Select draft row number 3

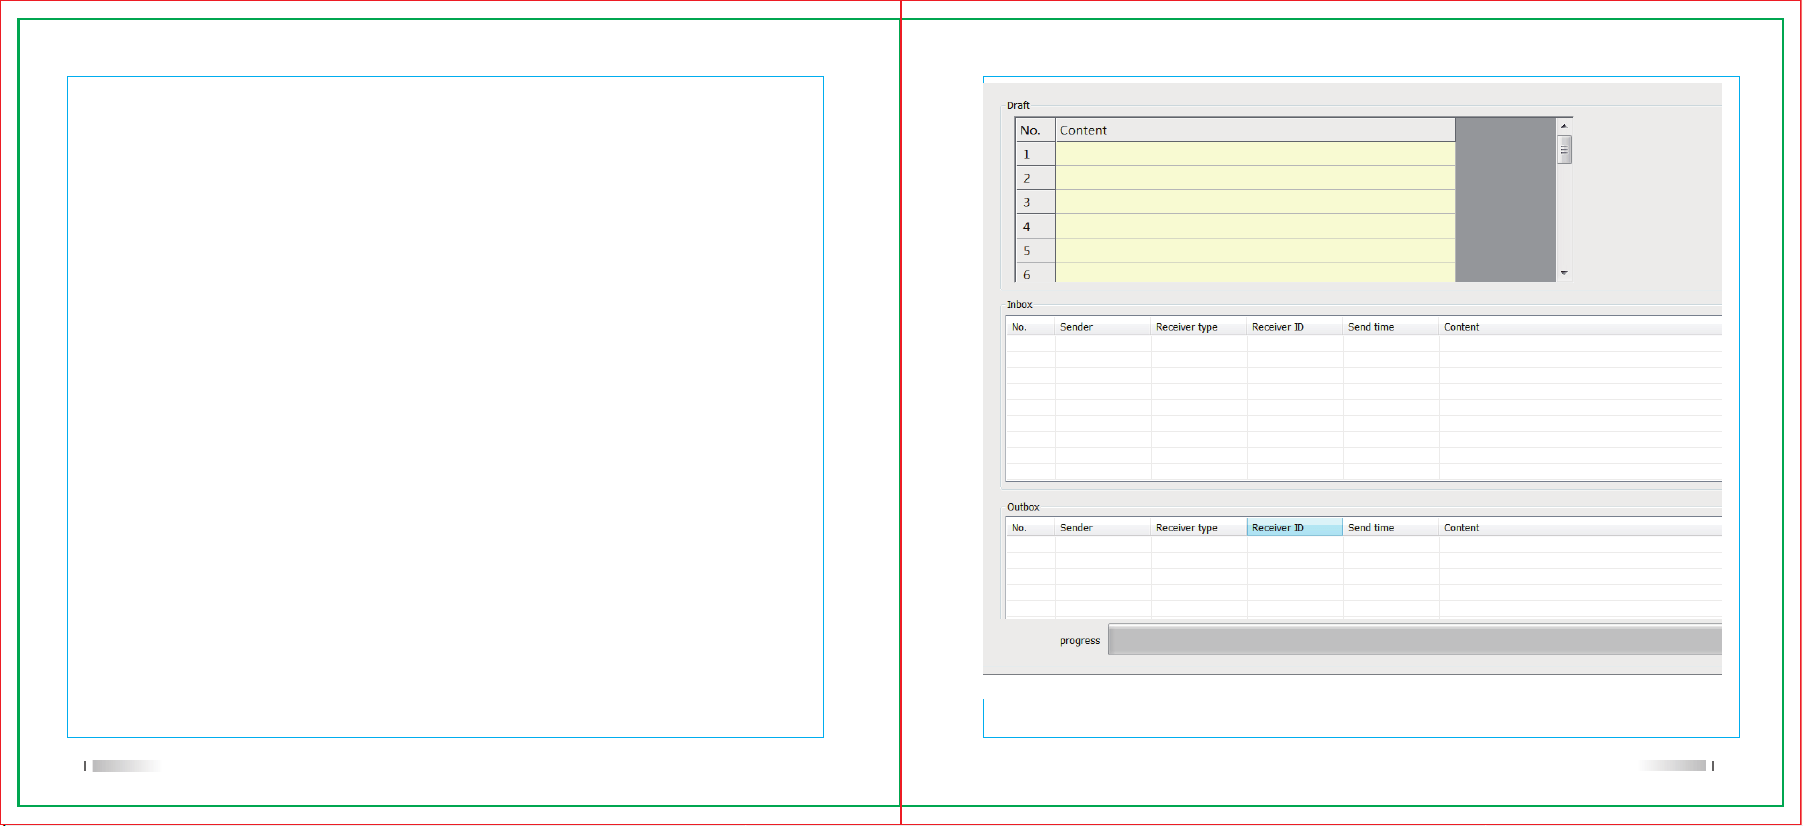(x=1035, y=202)
